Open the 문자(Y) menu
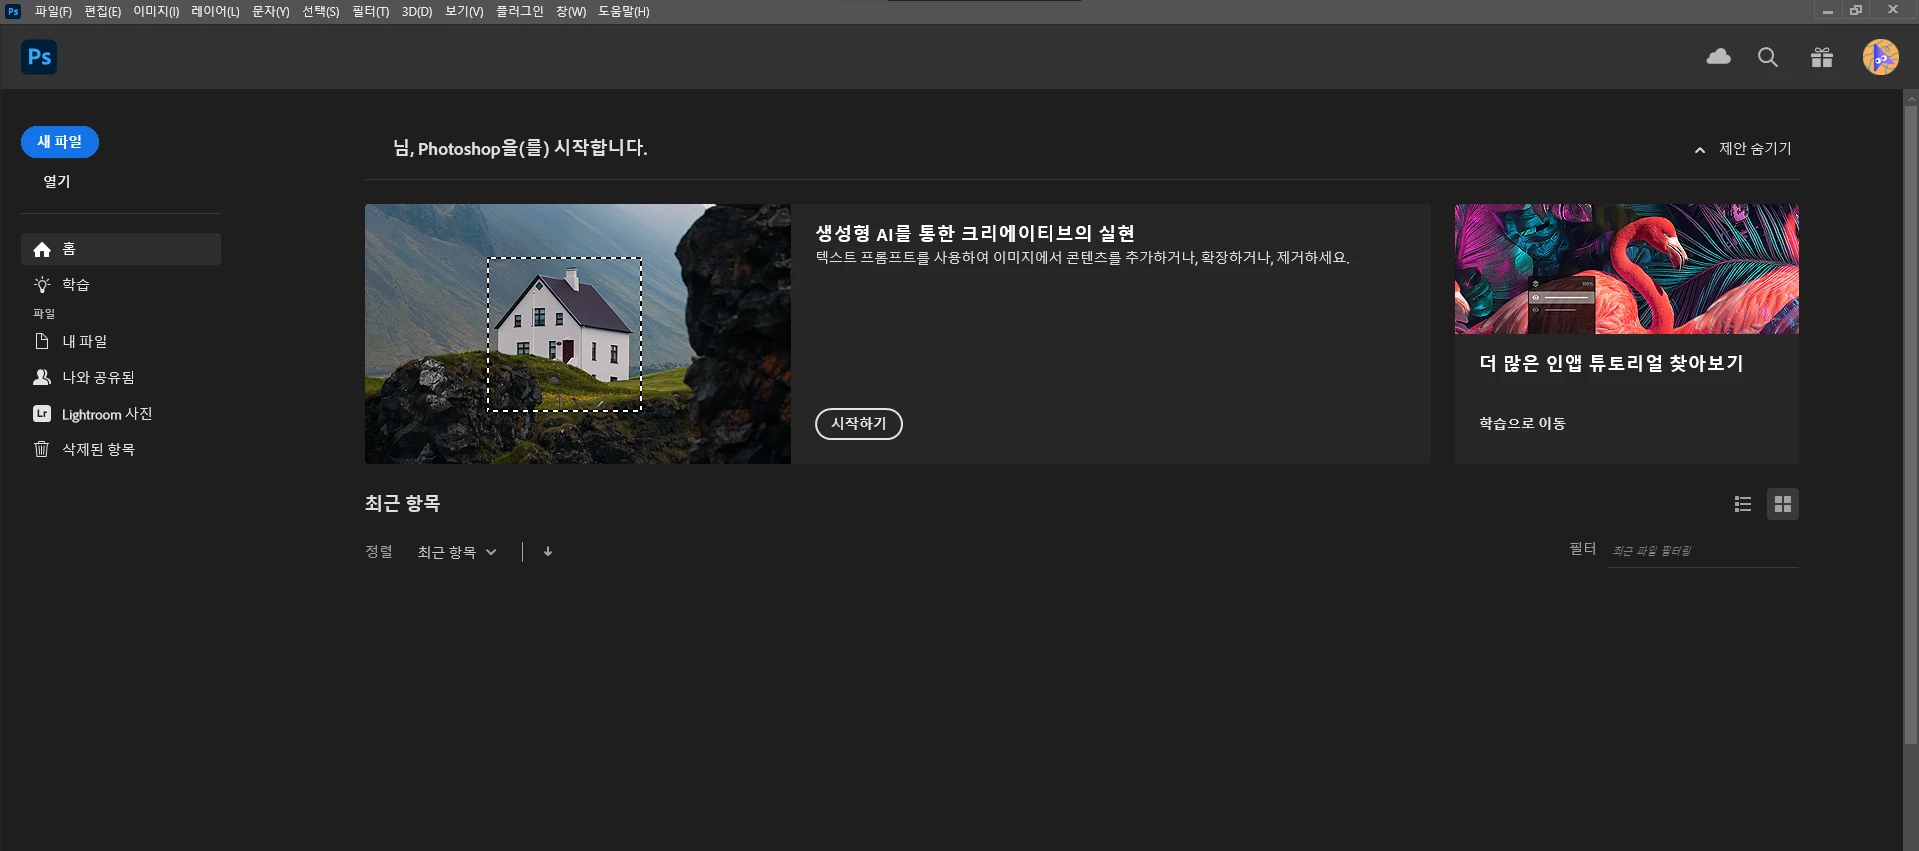The width and height of the screenshot is (1919, 851). [x=270, y=11]
